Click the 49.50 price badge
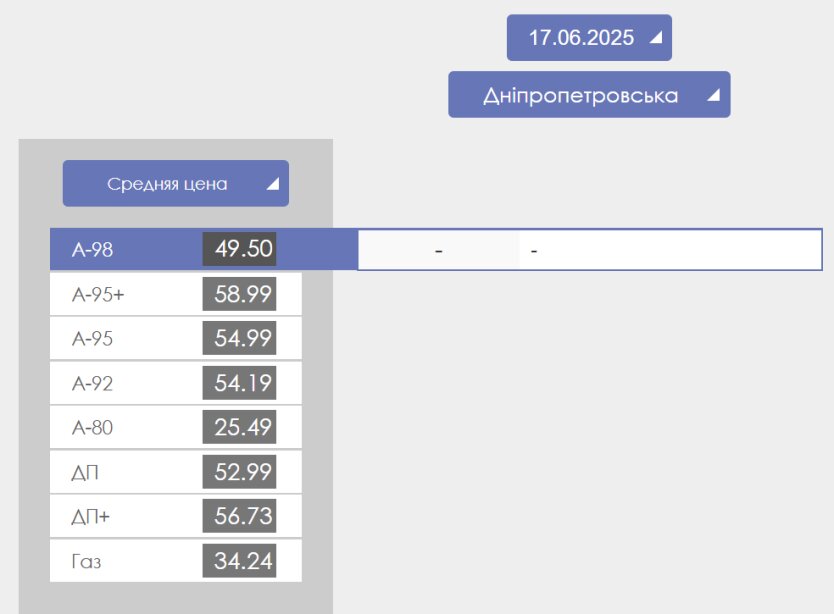Viewport: 834px width, 614px height. click(239, 248)
